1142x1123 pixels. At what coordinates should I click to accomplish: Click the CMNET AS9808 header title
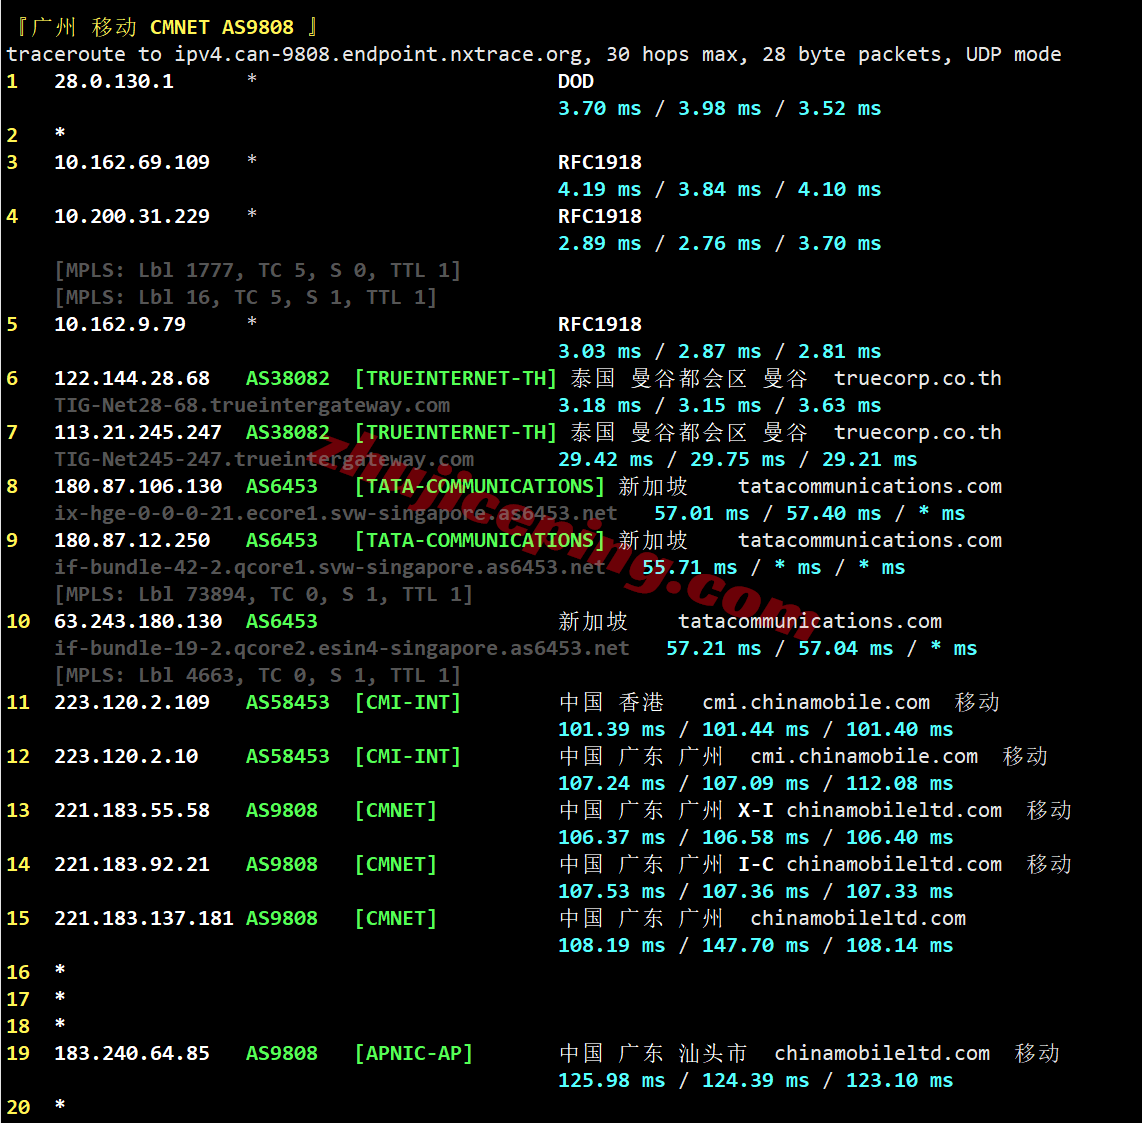221,28
